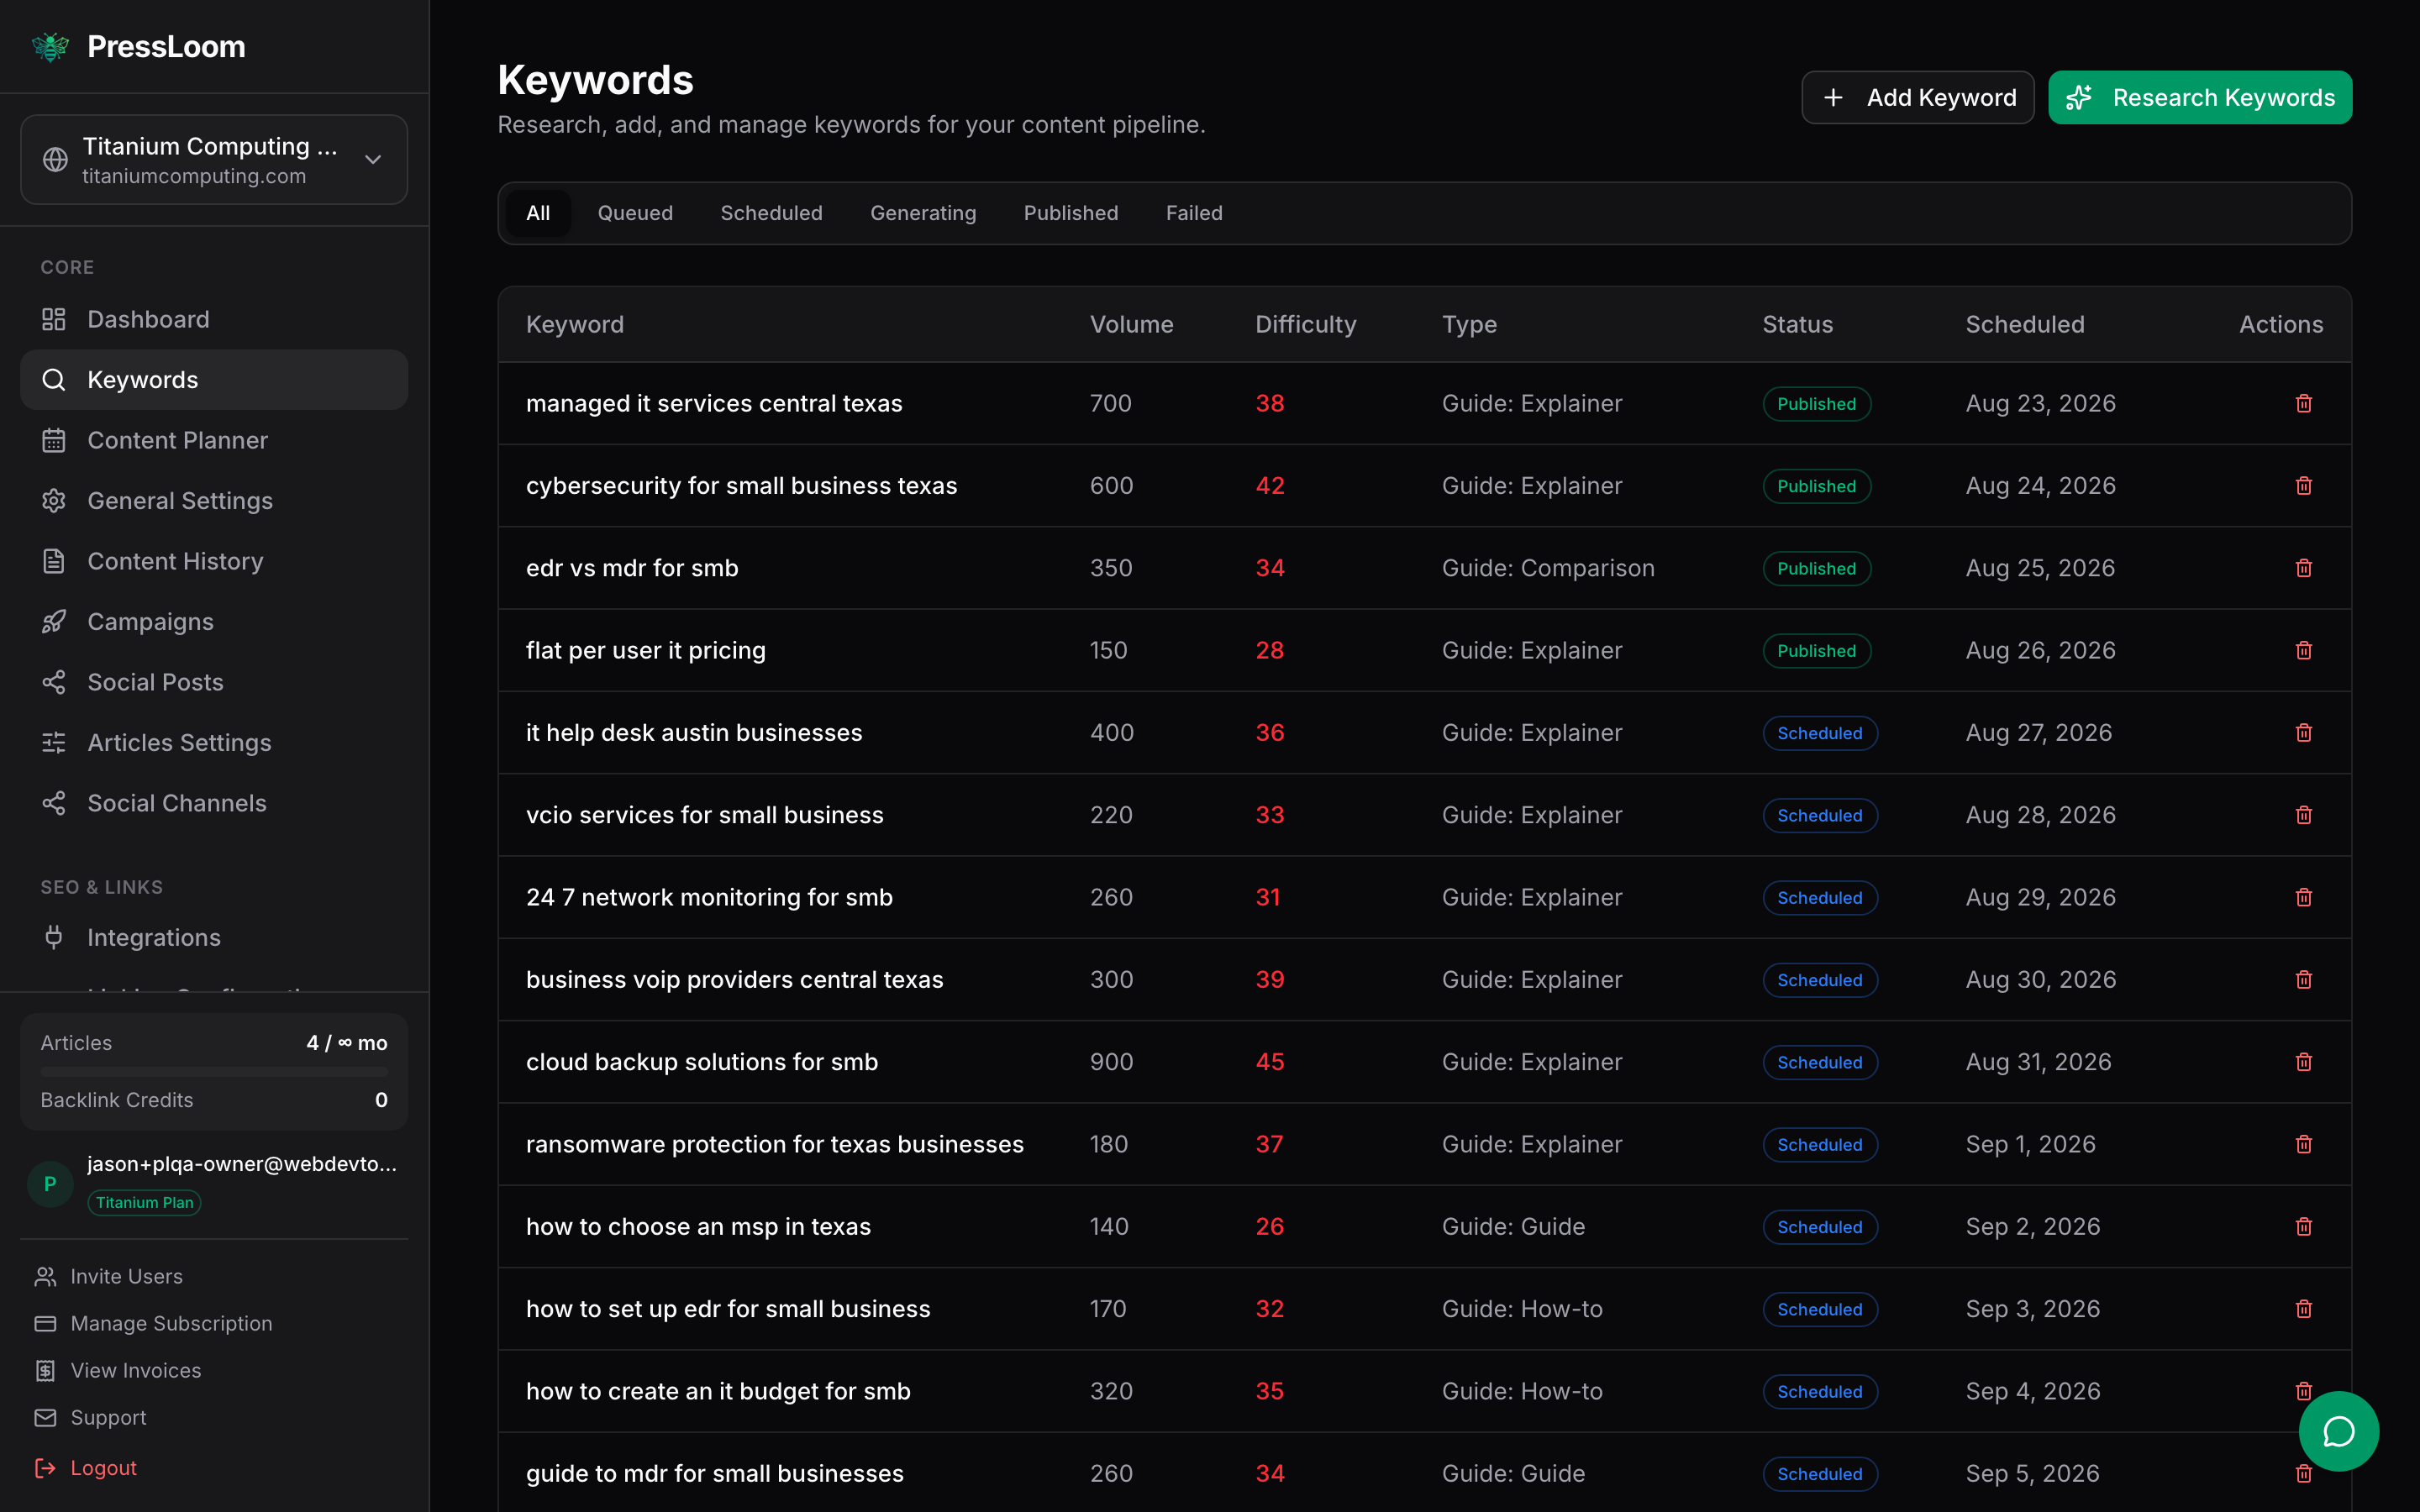Image resolution: width=2420 pixels, height=1512 pixels.
Task: Select Keywords in the sidebar
Action: click(214, 380)
